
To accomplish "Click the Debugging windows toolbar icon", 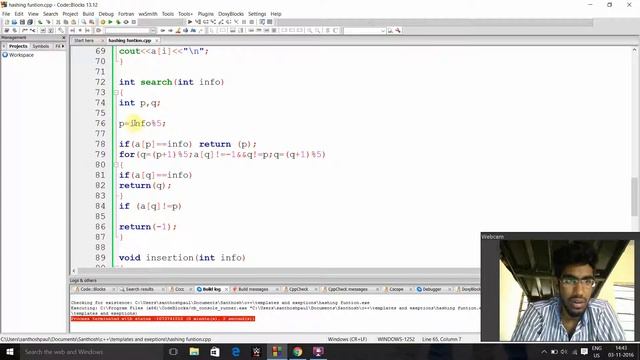I will 262,22.
